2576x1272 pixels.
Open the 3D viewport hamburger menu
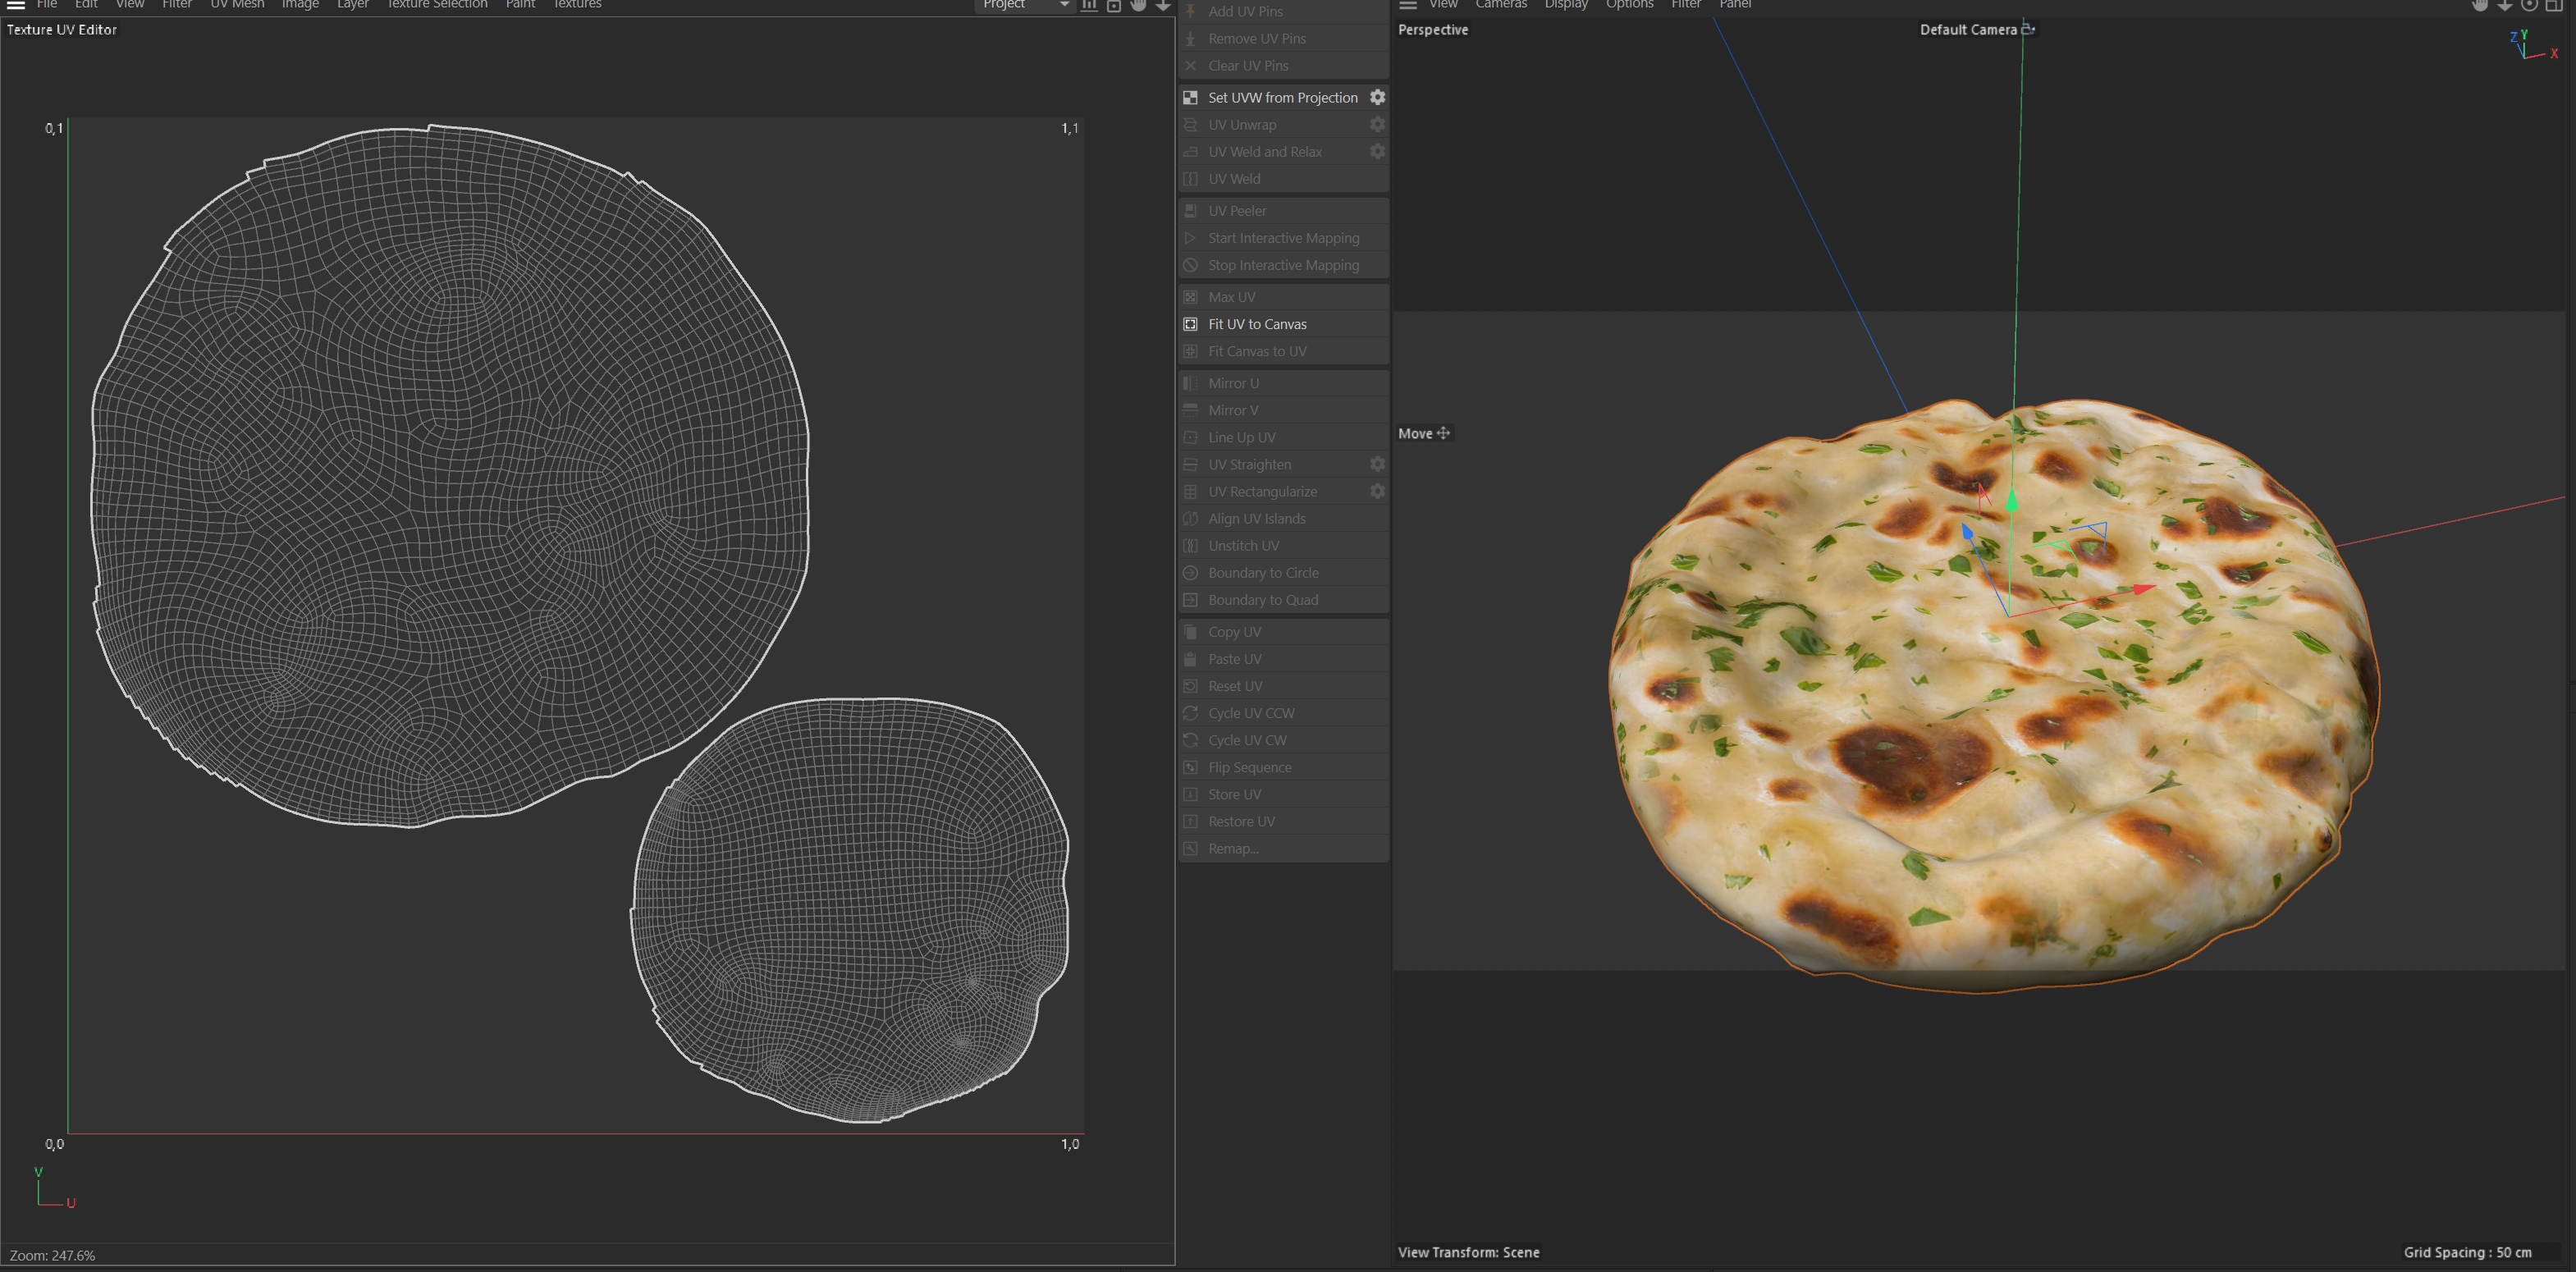(1408, 5)
